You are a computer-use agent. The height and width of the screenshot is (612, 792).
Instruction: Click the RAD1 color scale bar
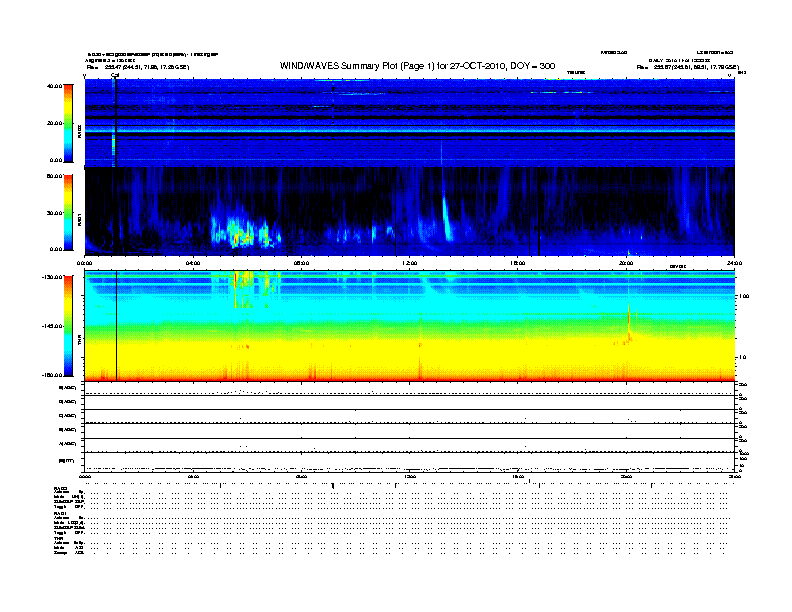coord(68,213)
